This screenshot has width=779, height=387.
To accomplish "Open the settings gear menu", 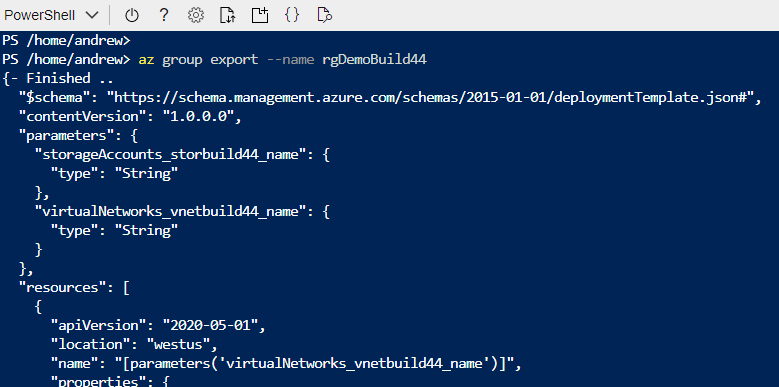I will (196, 15).
